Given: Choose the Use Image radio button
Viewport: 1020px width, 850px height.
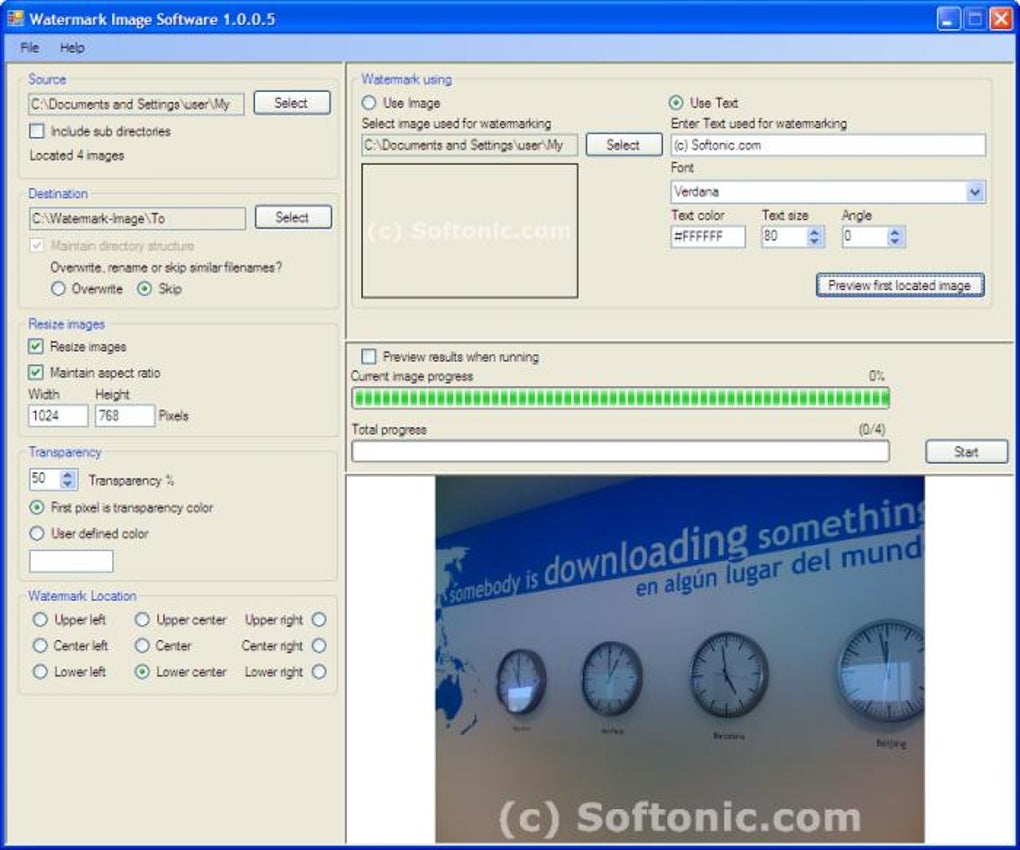Looking at the screenshot, I should pyautogui.click(x=369, y=103).
